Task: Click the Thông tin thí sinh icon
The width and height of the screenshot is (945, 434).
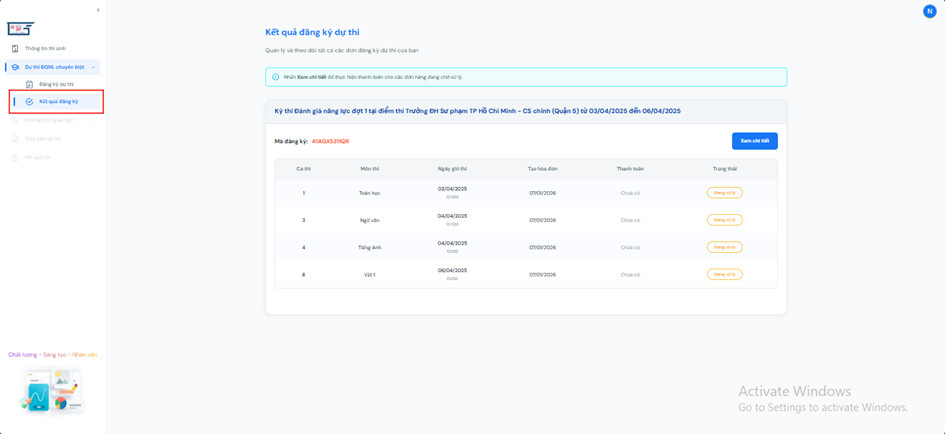Action: click(15, 48)
